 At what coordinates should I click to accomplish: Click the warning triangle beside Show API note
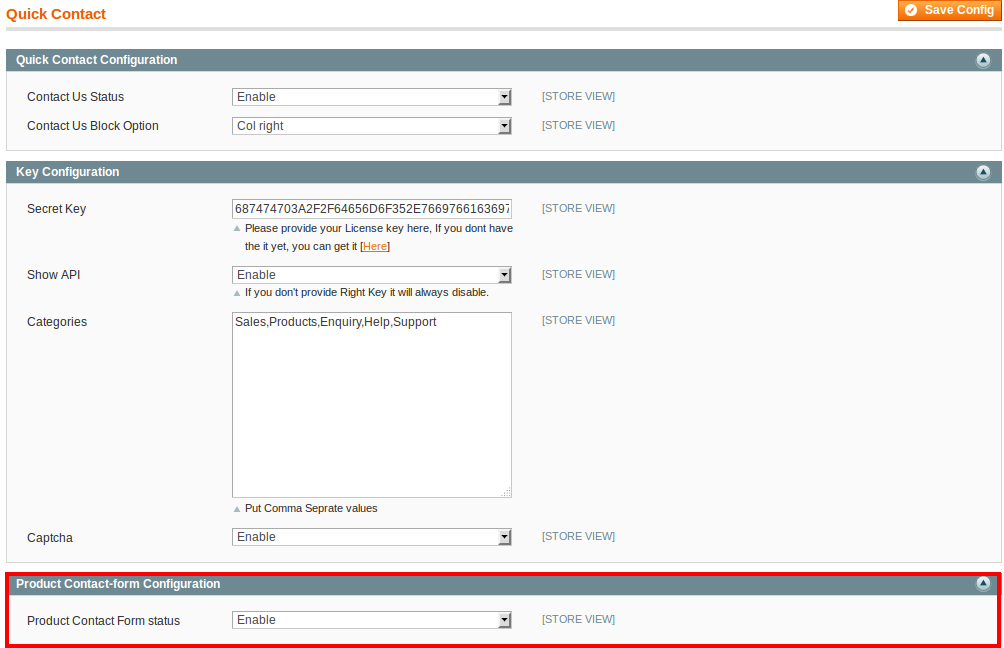click(237, 292)
